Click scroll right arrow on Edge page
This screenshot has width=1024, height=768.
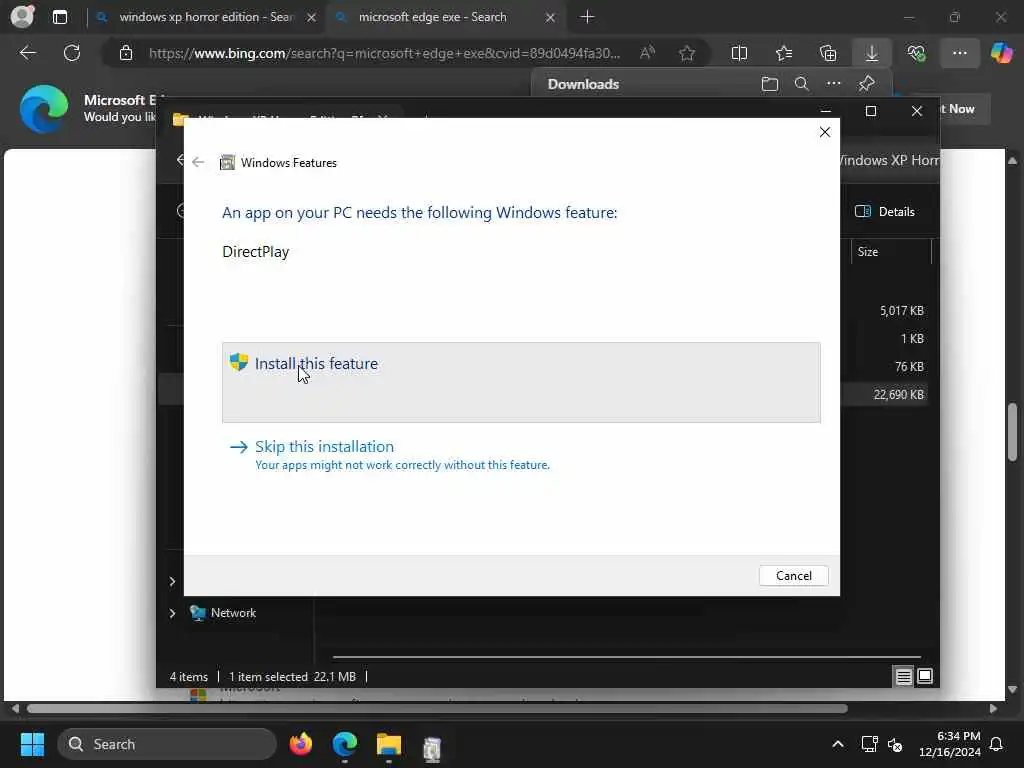(x=993, y=709)
